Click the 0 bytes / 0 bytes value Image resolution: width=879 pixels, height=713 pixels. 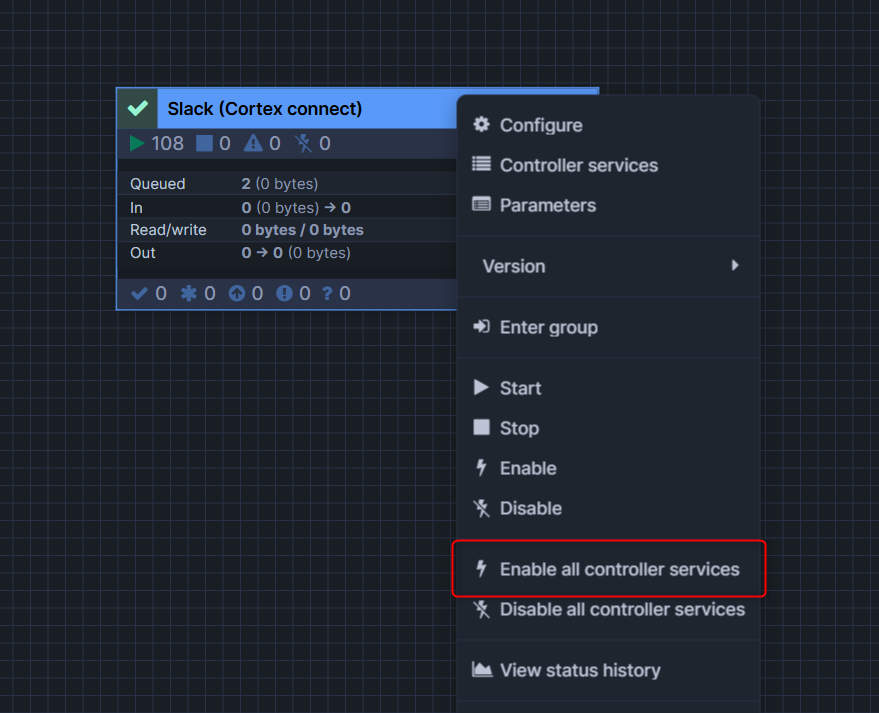click(303, 230)
